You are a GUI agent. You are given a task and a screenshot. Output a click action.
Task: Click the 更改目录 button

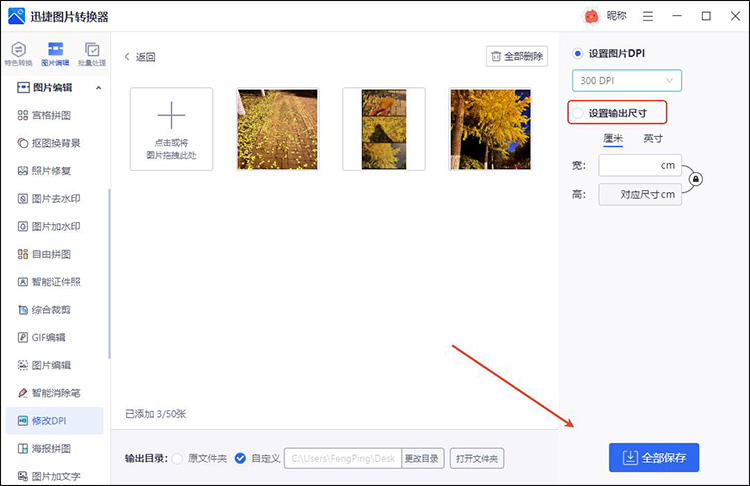(x=423, y=458)
